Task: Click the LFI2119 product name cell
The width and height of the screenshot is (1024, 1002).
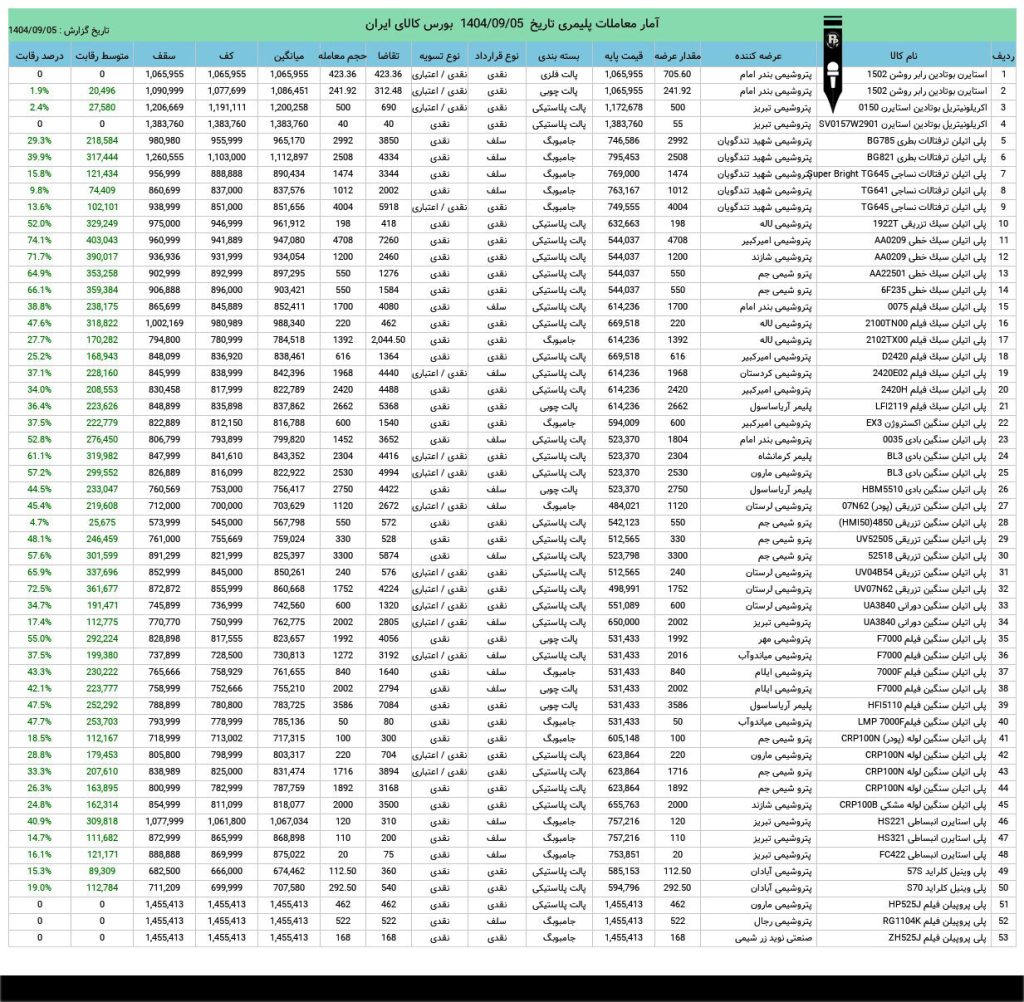Action: click(x=904, y=406)
